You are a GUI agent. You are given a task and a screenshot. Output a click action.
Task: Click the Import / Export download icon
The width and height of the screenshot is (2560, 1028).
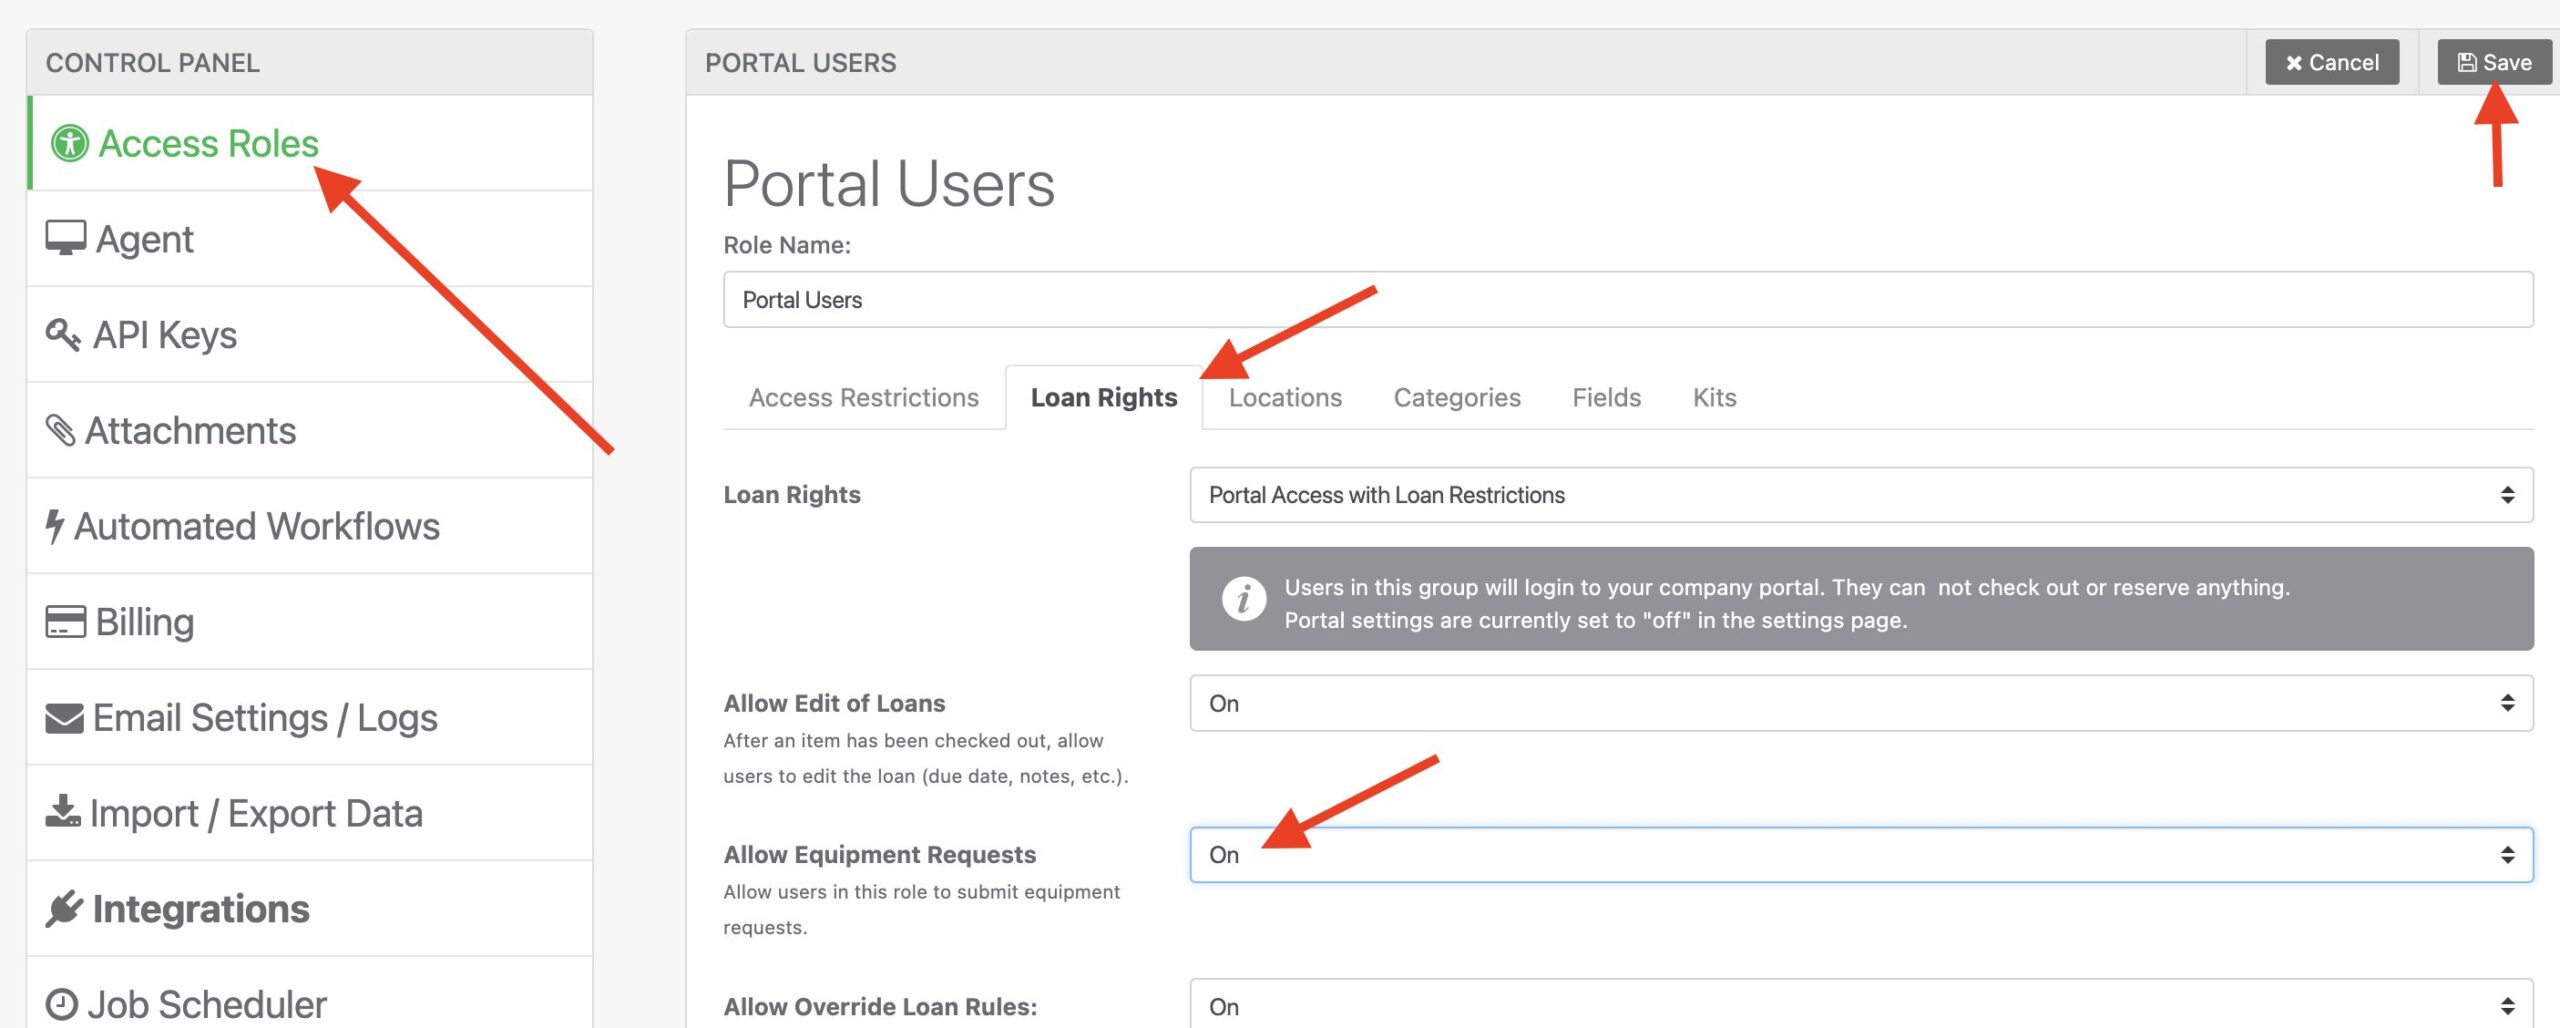63,811
